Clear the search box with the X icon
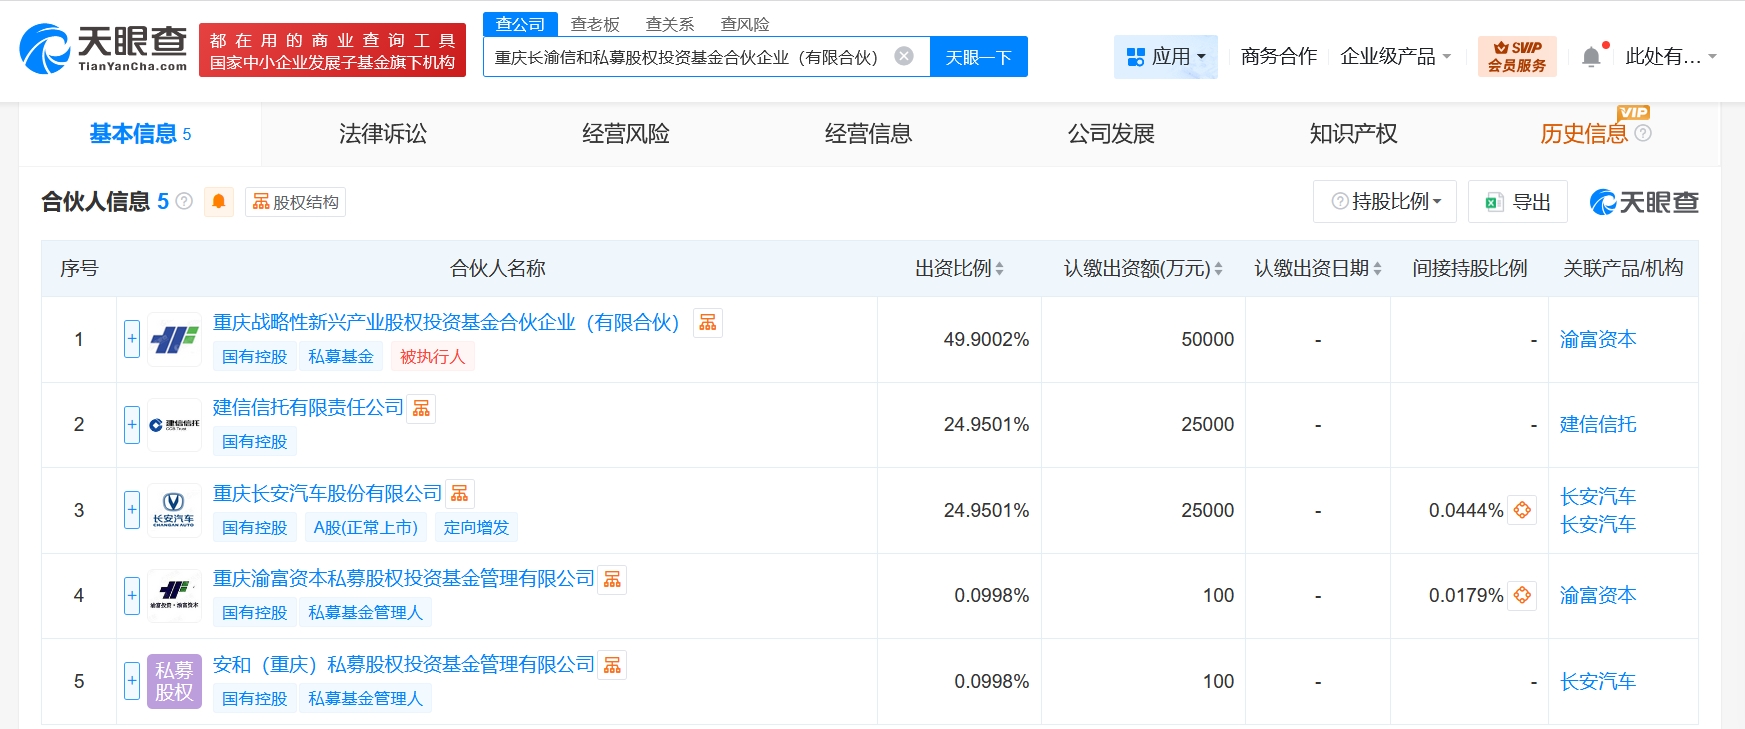Image resolution: width=1745 pixels, height=729 pixels. click(x=904, y=57)
